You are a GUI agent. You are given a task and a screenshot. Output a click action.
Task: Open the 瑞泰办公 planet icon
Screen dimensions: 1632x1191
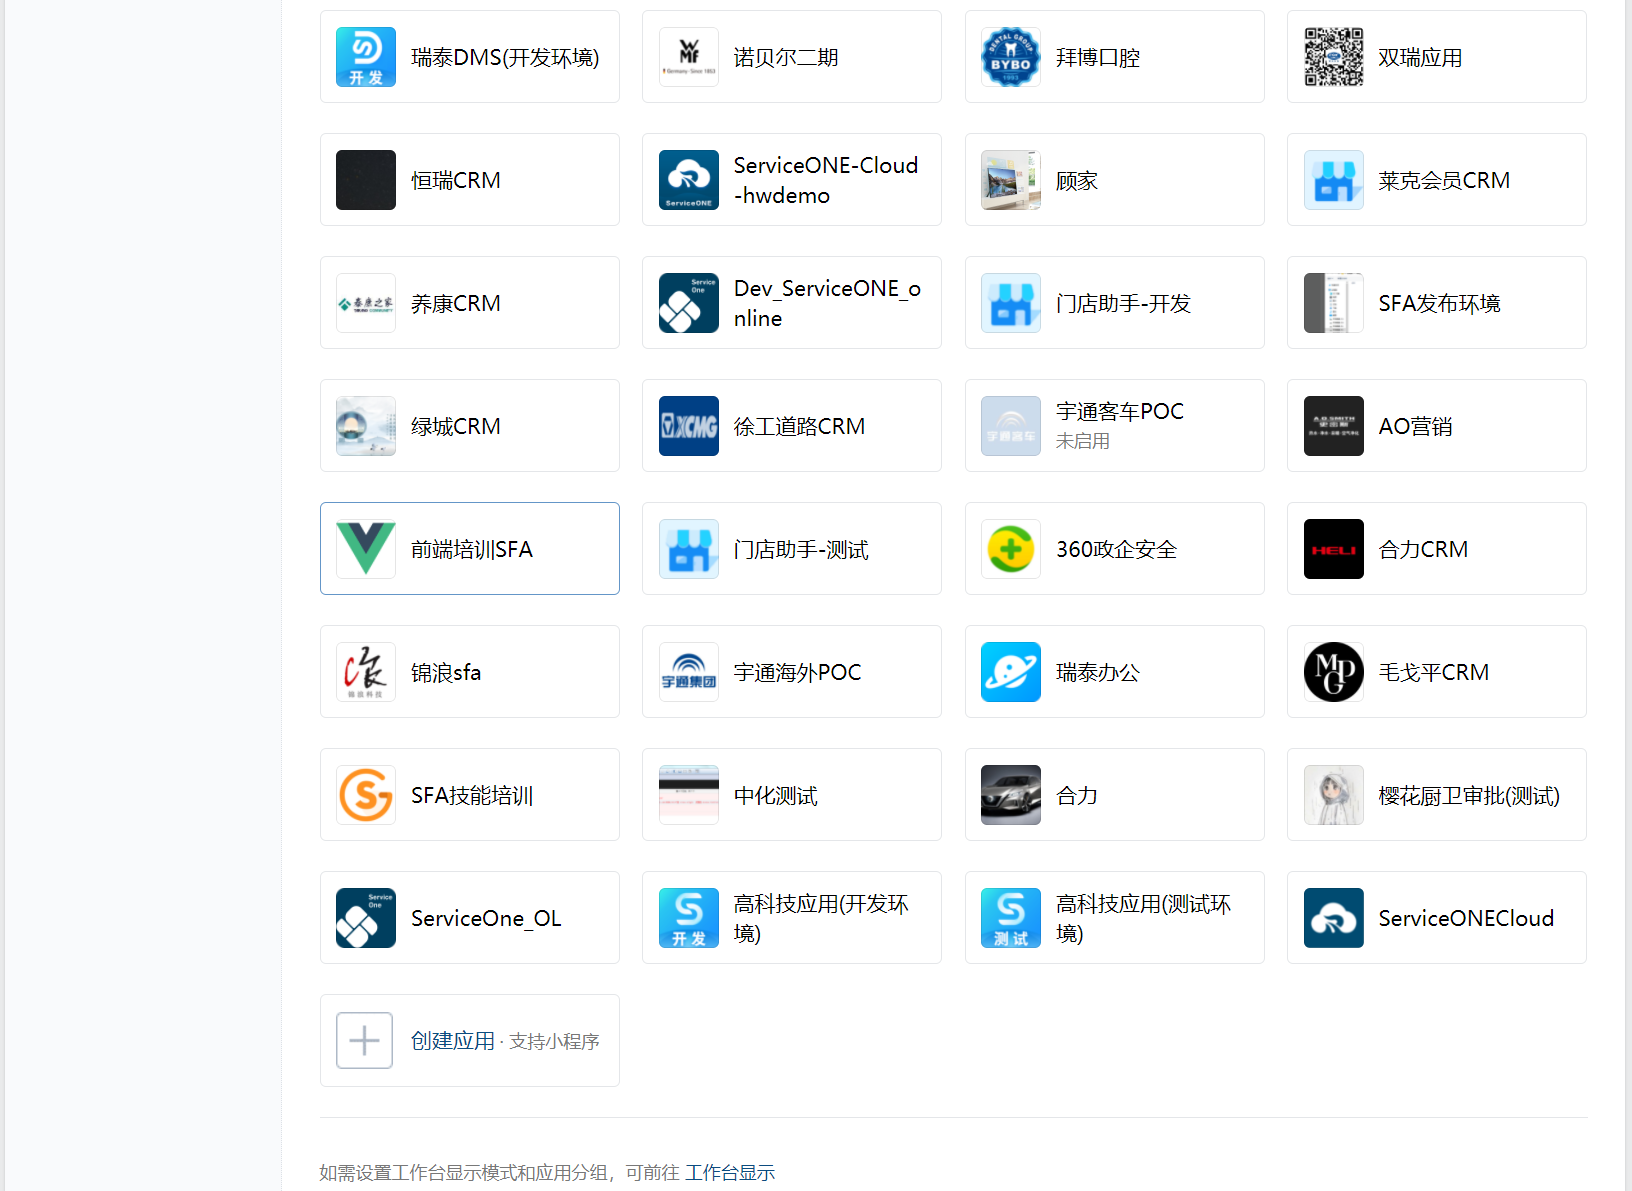point(1011,672)
